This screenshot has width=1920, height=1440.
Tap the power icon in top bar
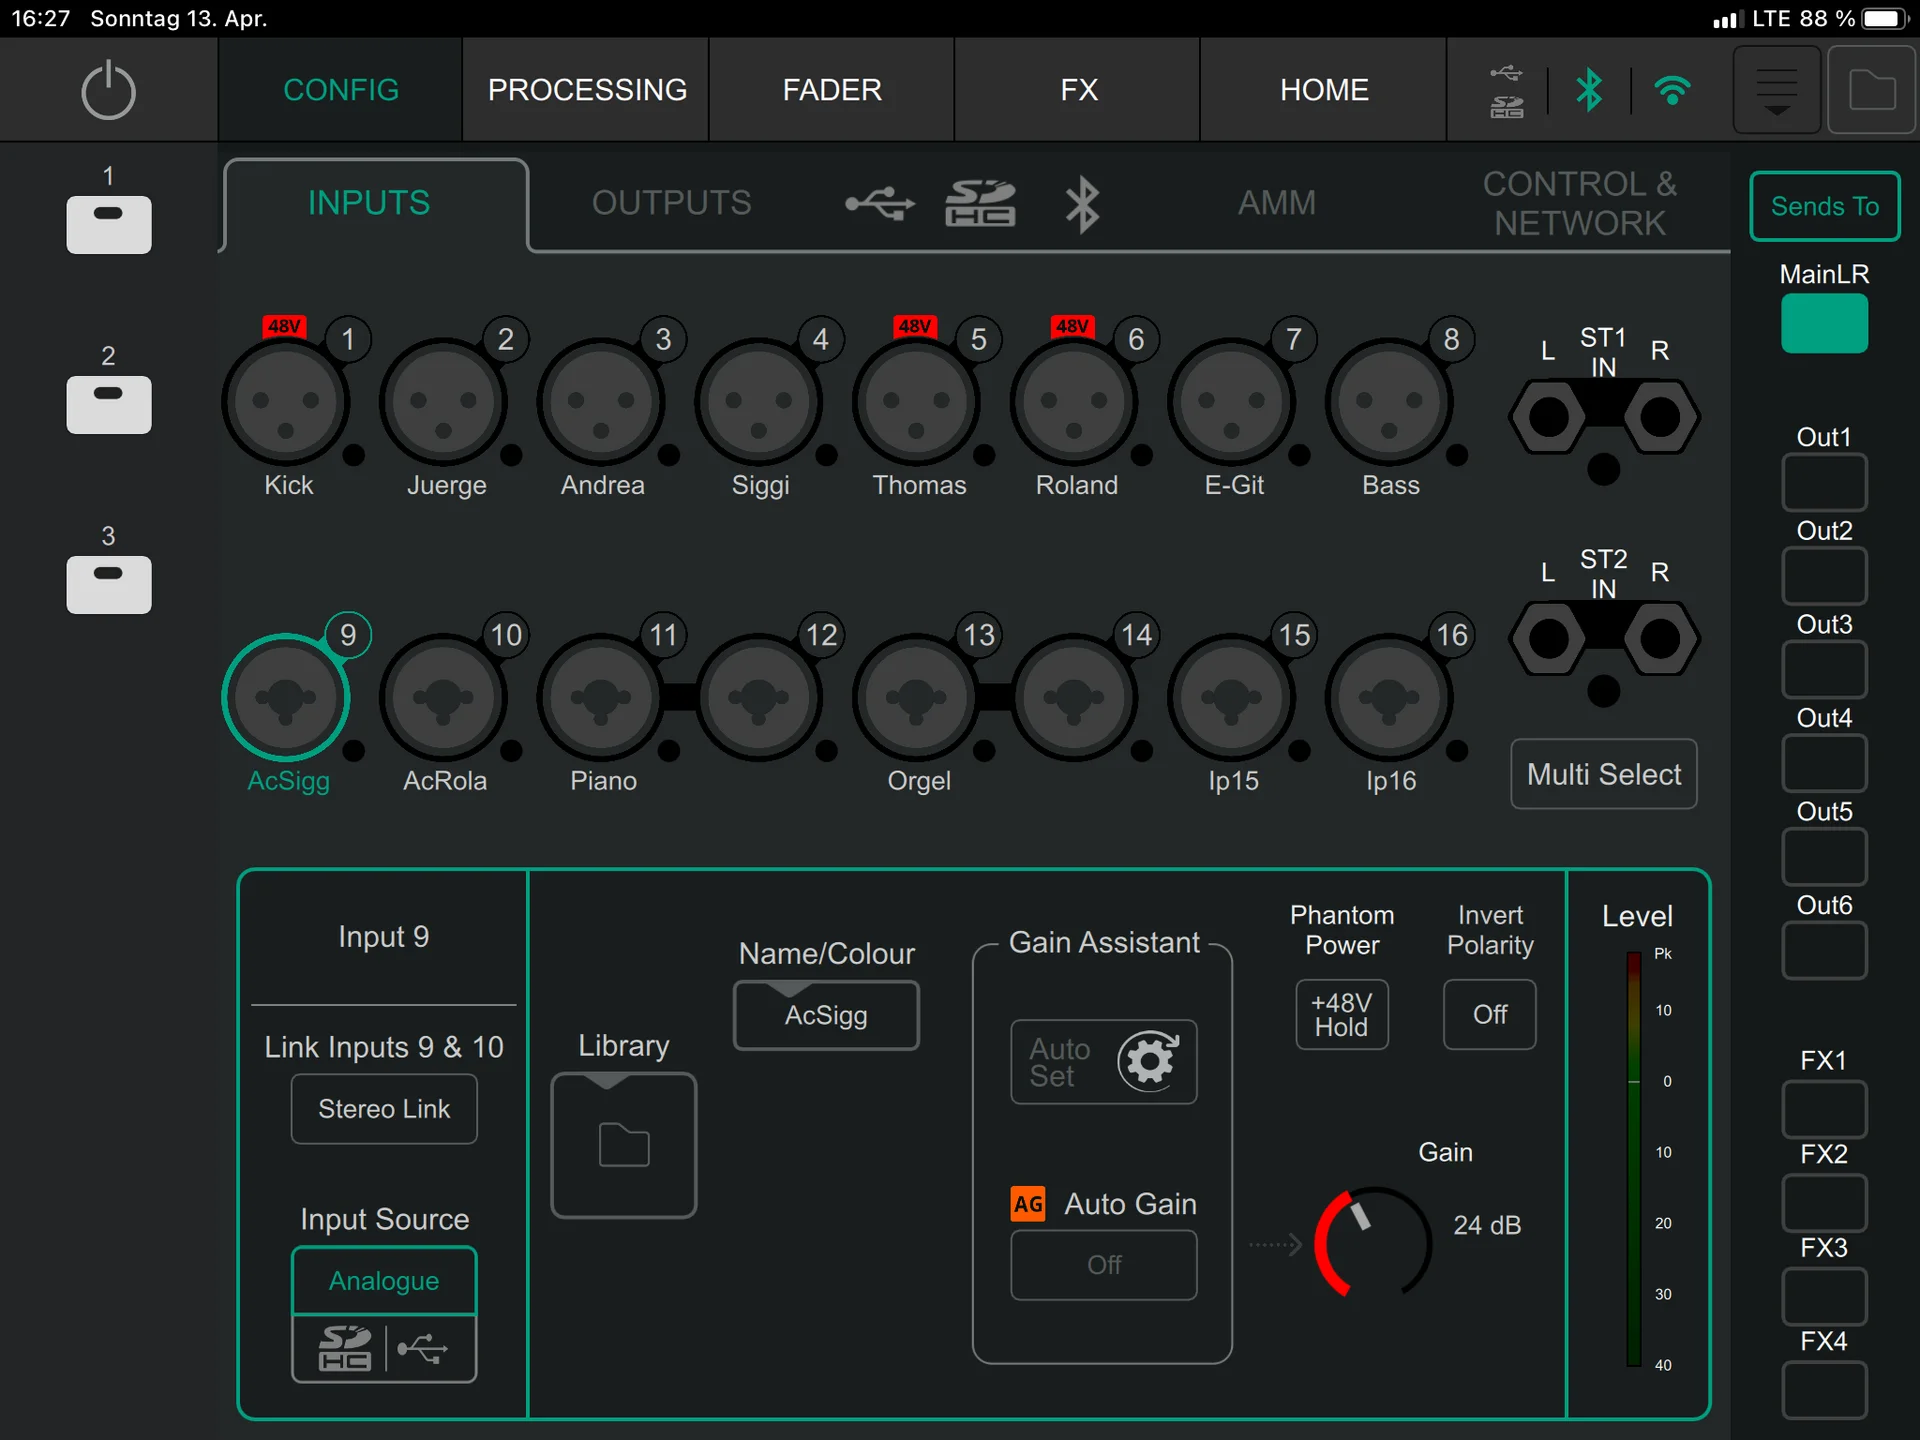[x=108, y=90]
